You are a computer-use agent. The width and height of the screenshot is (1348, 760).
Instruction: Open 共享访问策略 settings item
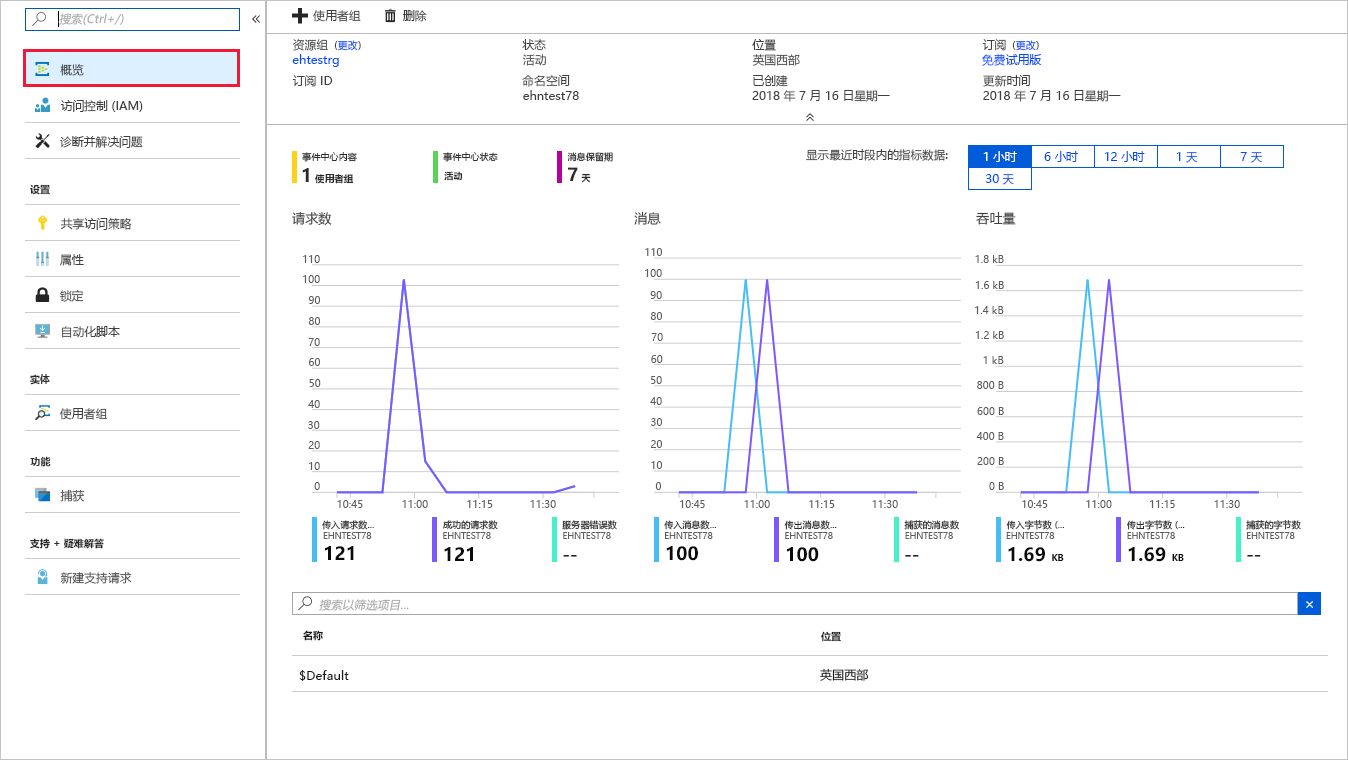pyautogui.click(x=132, y=223)
